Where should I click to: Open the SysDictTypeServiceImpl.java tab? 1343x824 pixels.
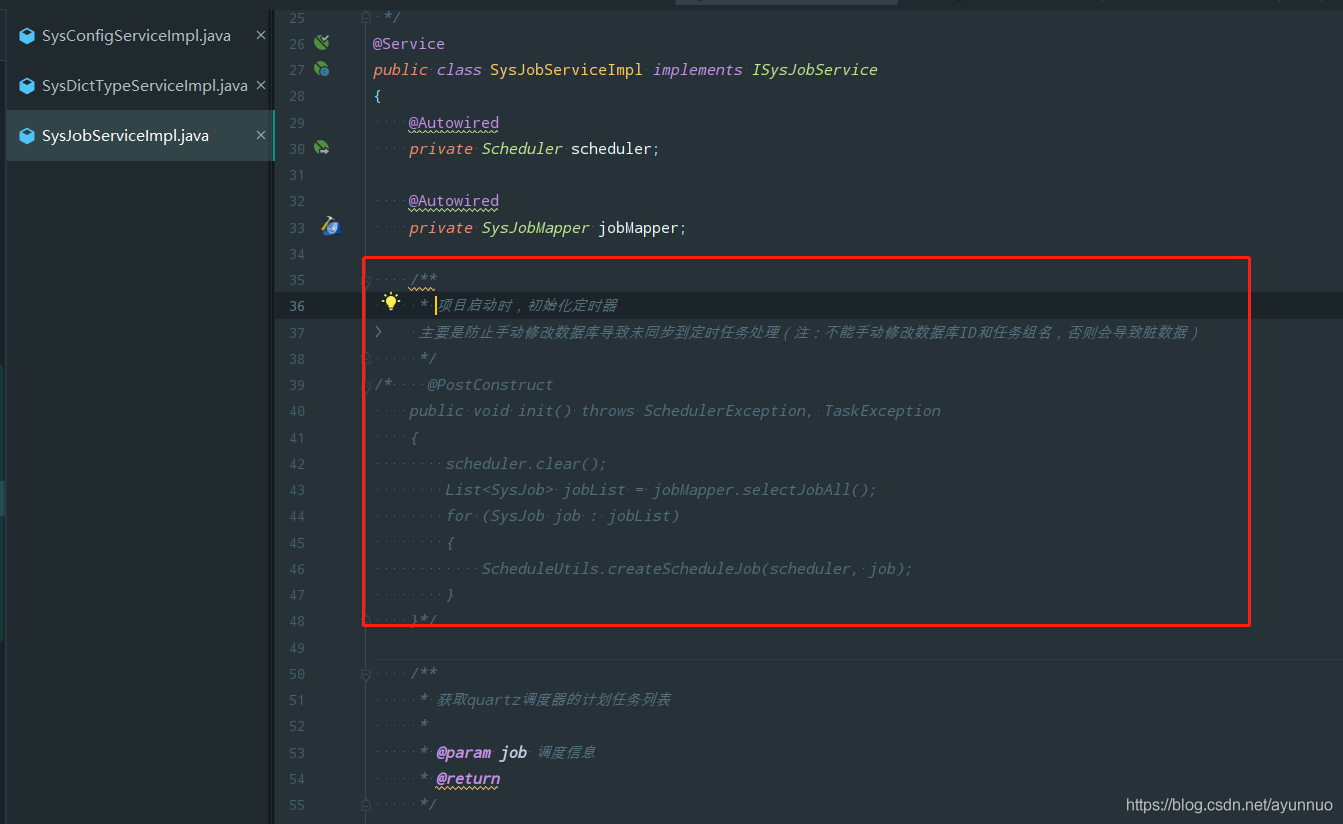point(144,86)
